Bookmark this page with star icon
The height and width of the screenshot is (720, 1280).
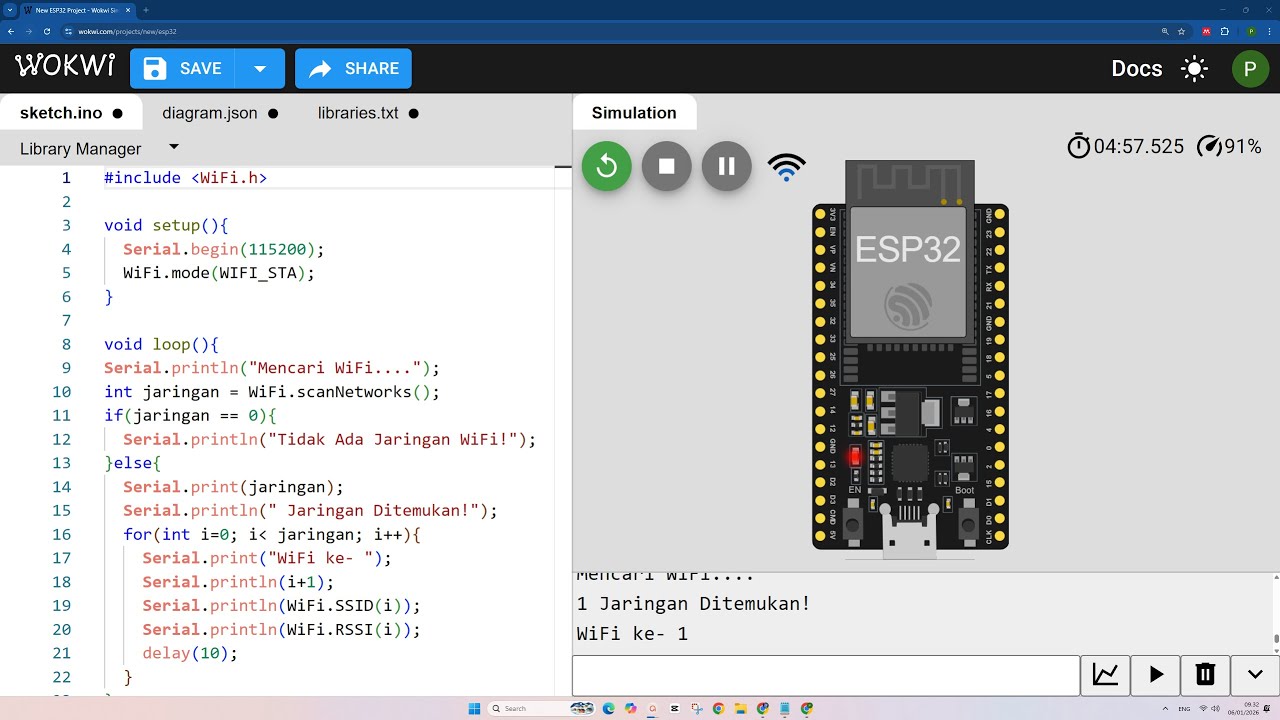tap(1181, 31)
